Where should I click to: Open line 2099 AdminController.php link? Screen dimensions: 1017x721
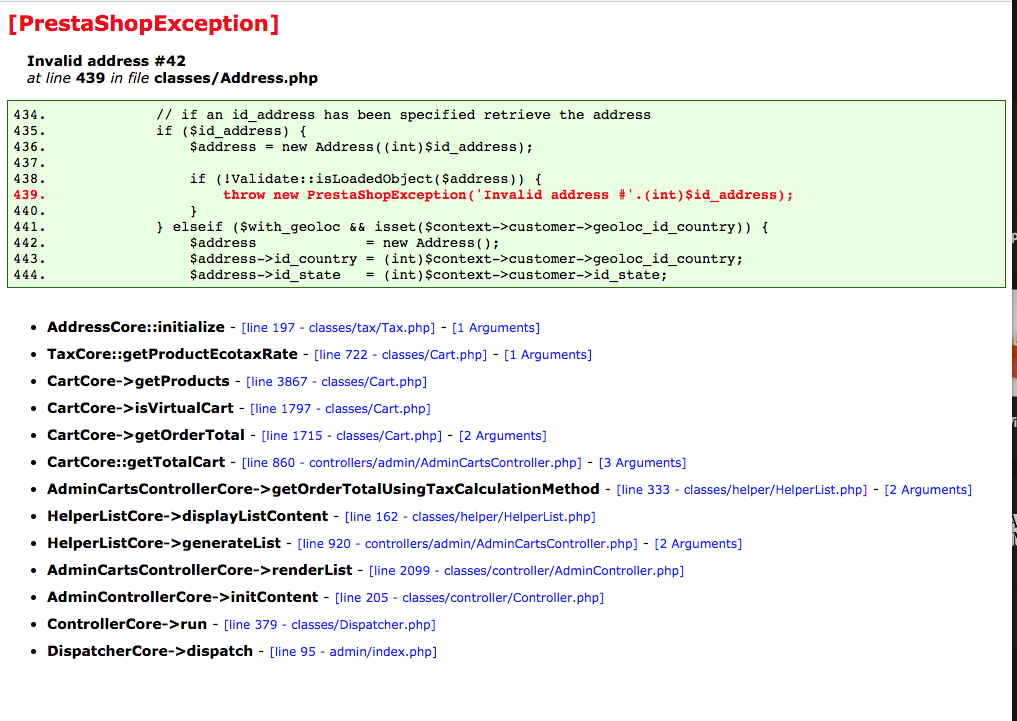pos(527,571)
